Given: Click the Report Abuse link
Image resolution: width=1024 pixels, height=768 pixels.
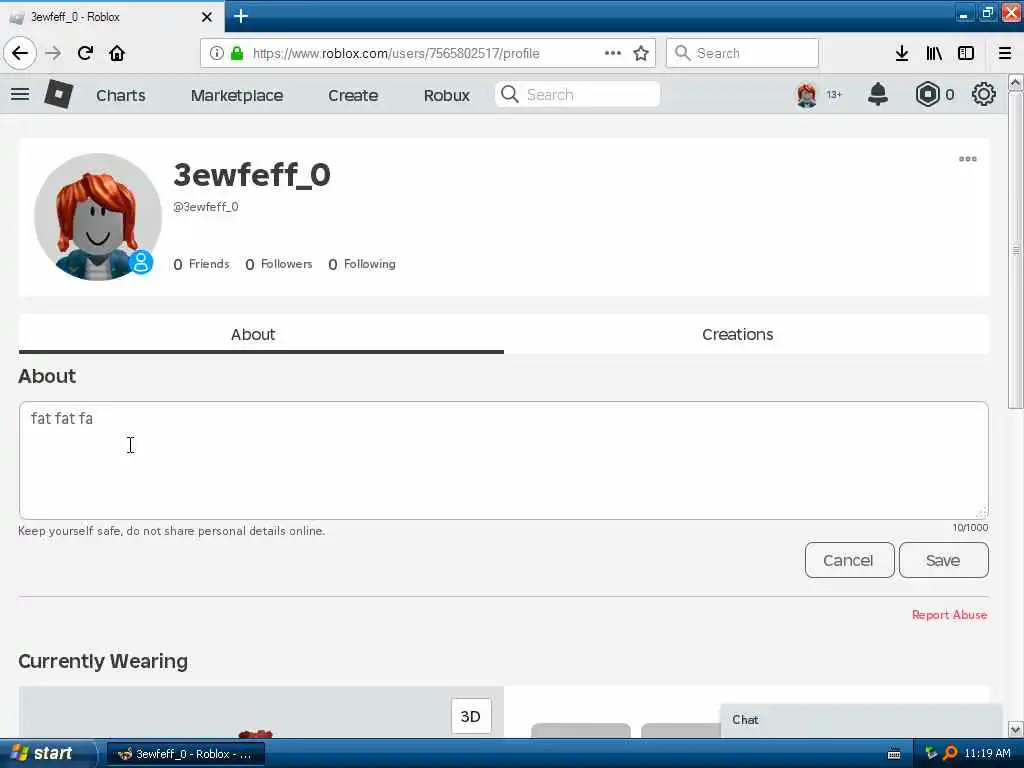Looking at the screenshot, I should click(x=949, y=615).
